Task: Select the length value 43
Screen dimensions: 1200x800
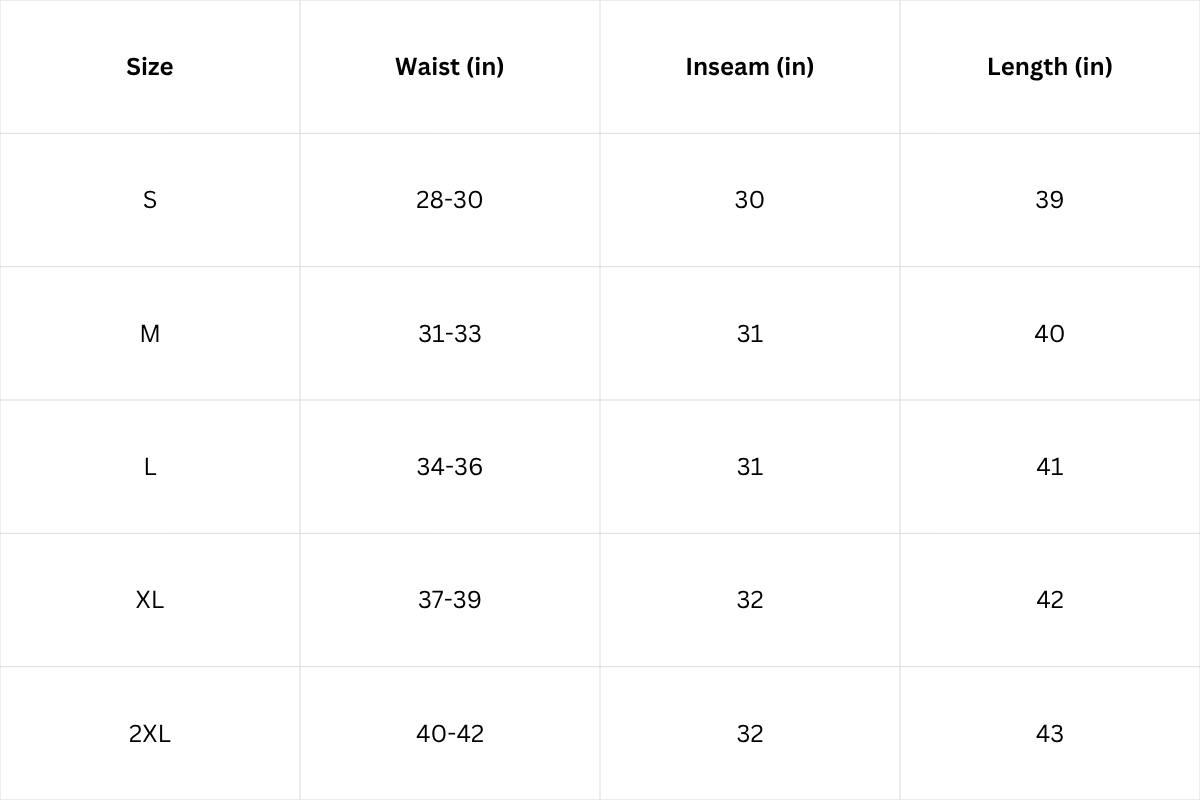Action: [1049, 733]
